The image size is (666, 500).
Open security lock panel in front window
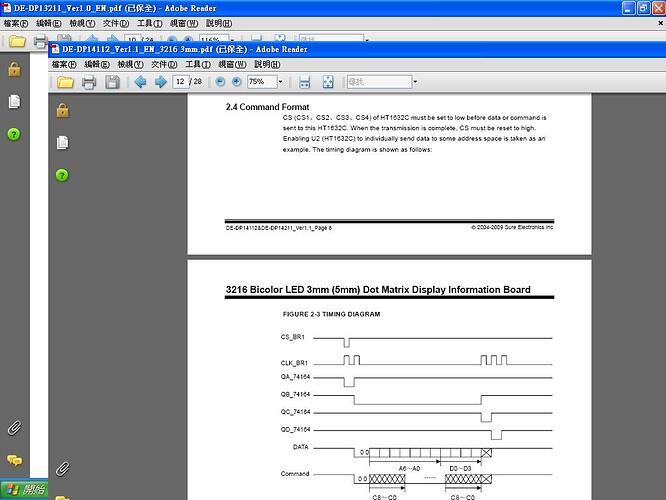[62, 110]
